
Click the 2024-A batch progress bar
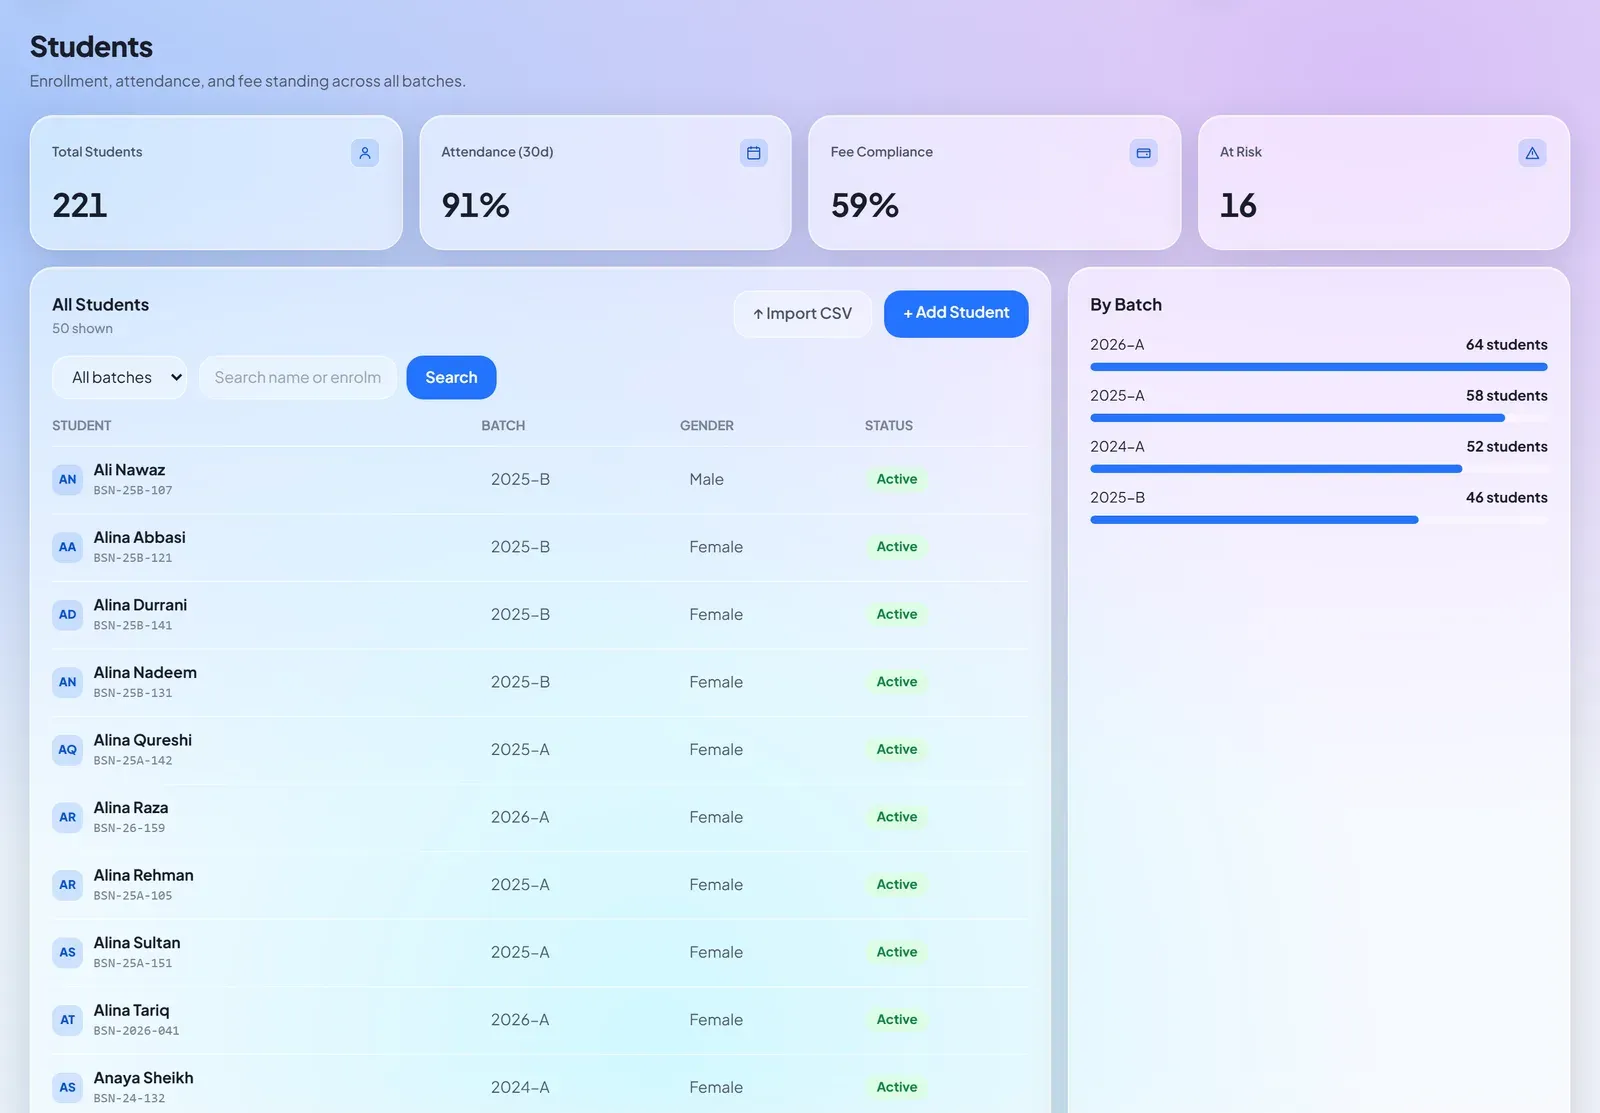[x=1318, y=469]
